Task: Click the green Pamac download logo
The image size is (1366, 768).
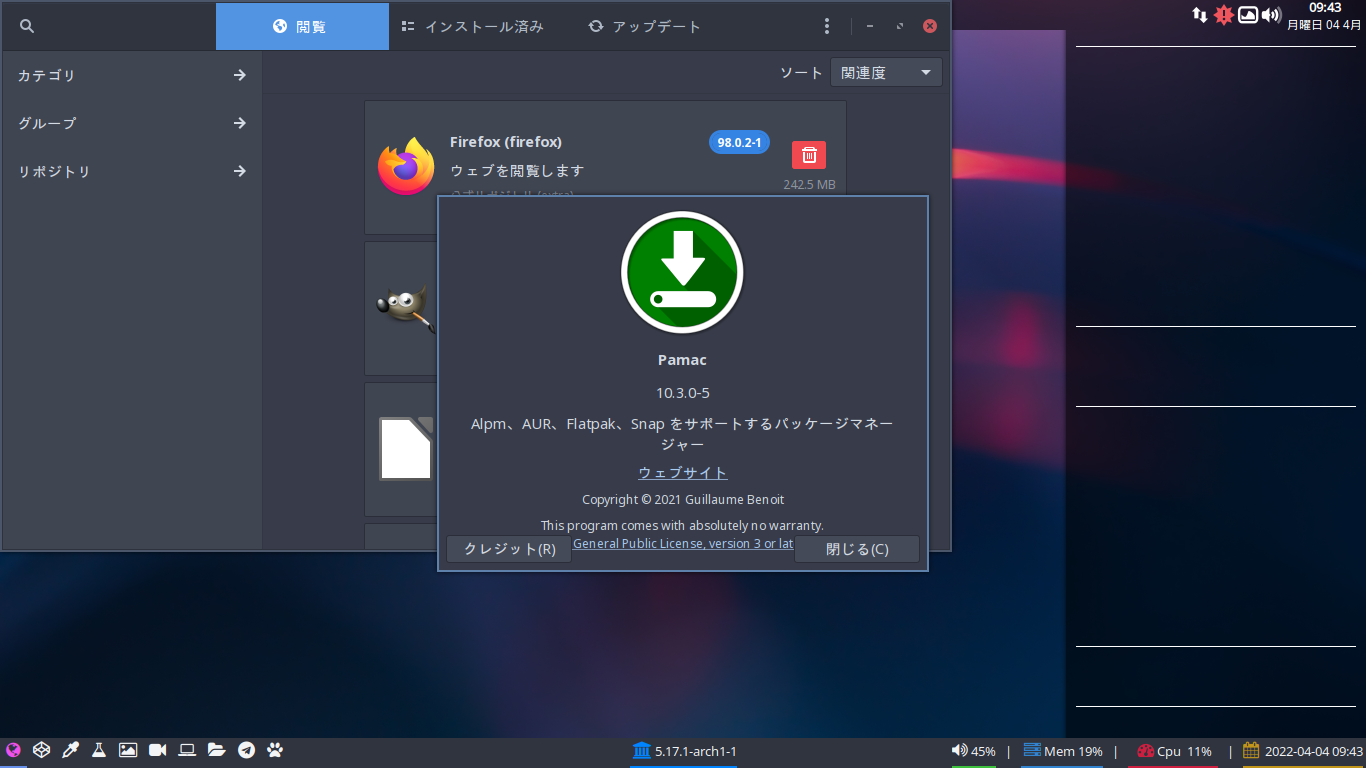Action: point(682,272)
